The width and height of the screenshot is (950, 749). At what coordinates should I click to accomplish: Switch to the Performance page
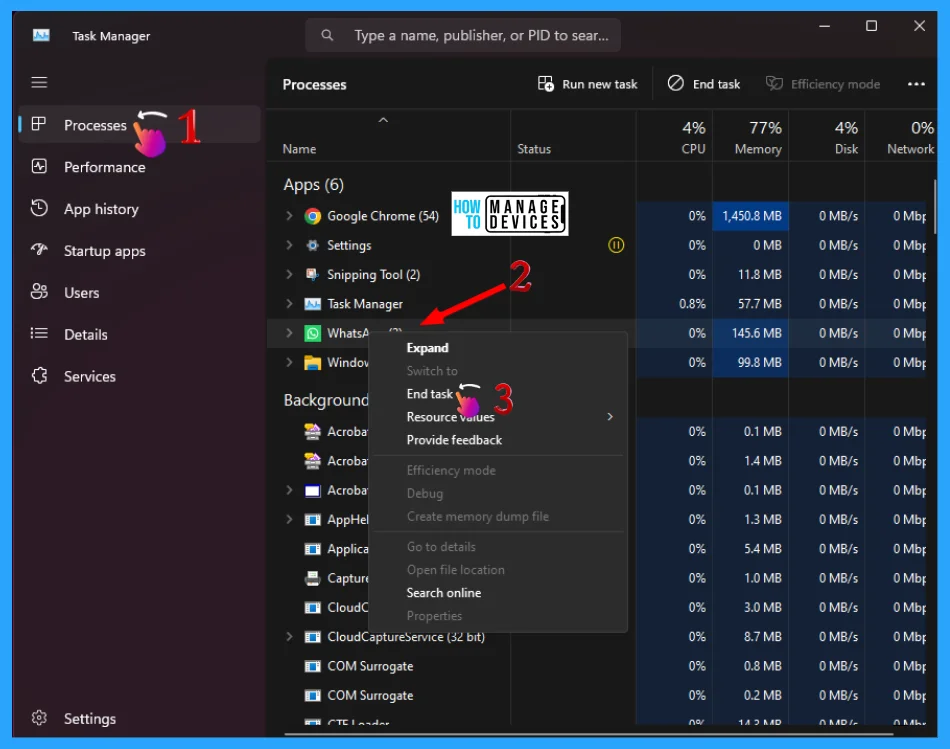pyautogui.click(x=140, y=167)
